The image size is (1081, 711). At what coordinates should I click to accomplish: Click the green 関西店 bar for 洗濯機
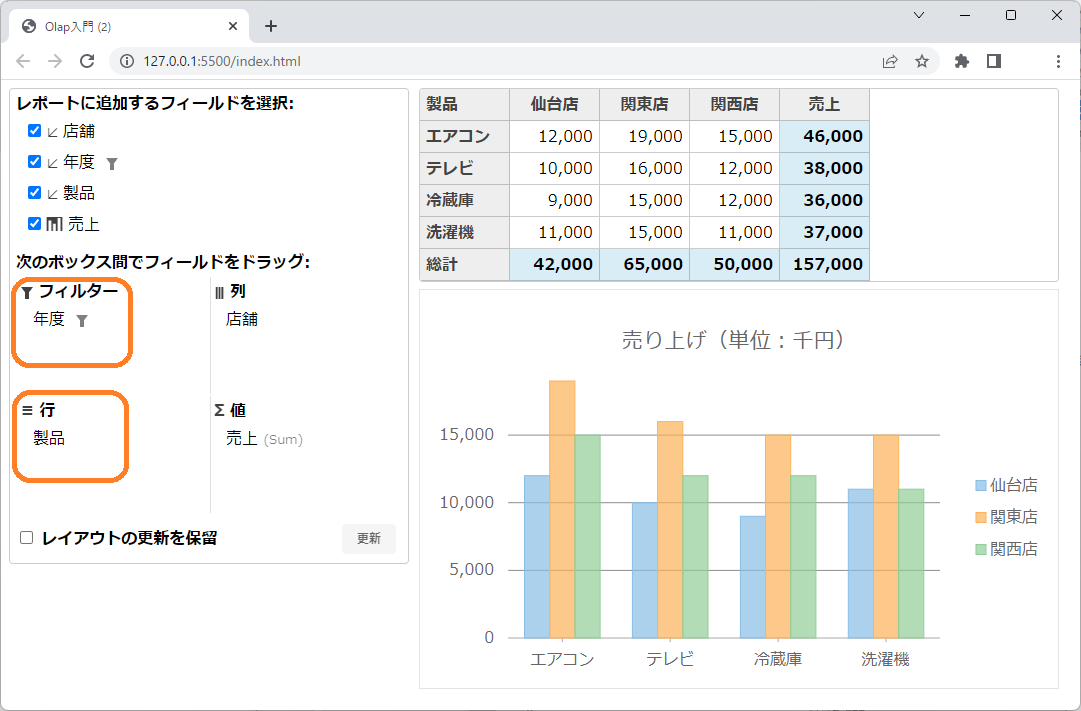click(x=911, y=563)
